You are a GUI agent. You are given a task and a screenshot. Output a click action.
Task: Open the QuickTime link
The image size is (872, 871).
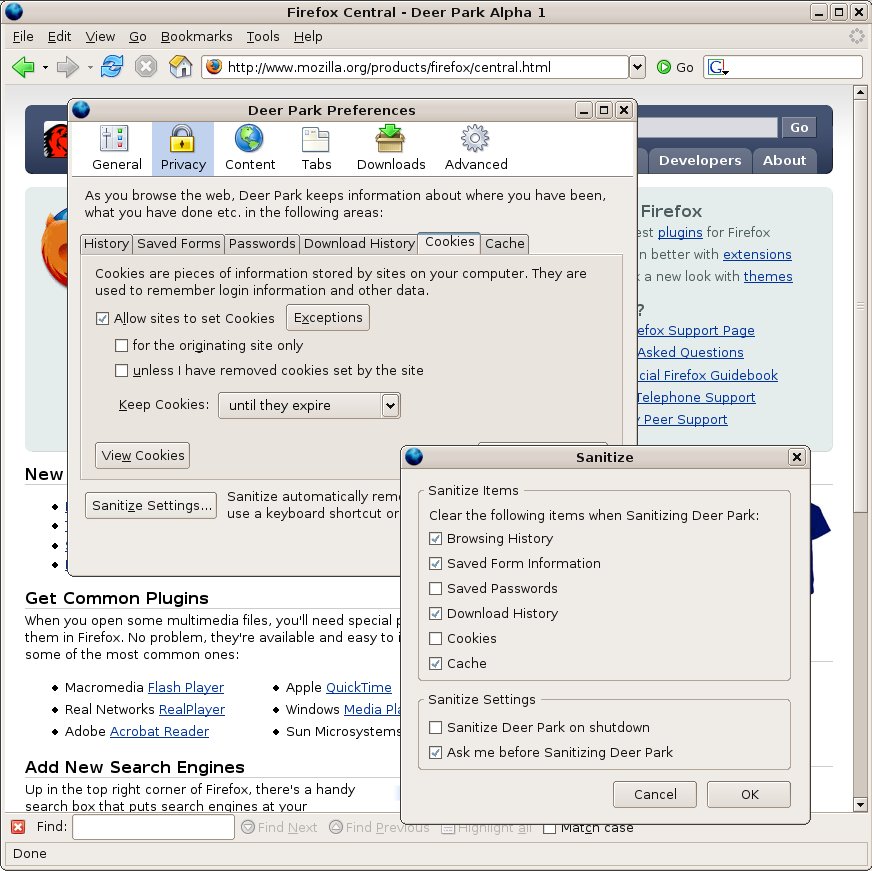tap(358, 687)
